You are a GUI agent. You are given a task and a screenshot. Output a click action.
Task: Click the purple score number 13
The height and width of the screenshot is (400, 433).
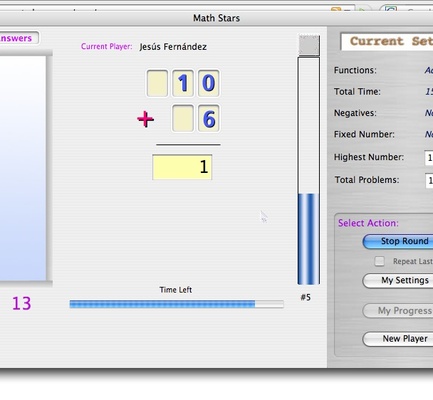[22, 304]
